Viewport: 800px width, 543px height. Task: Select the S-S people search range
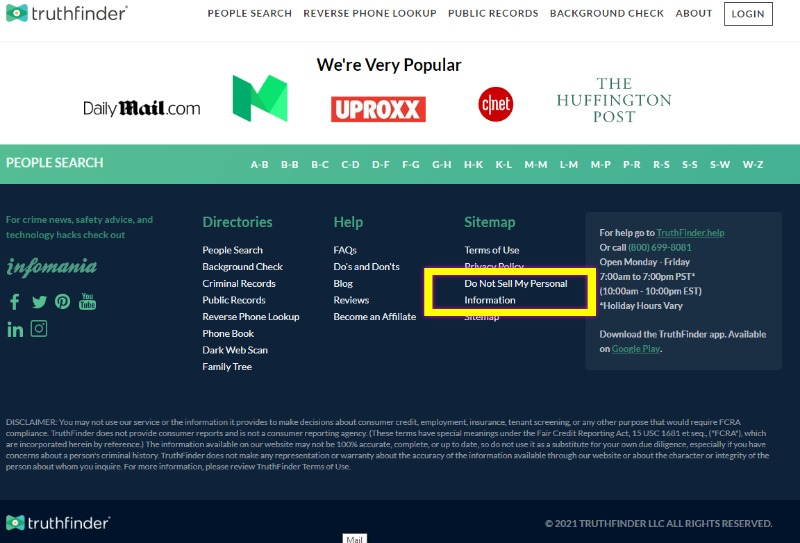click(x=690, y=164)
